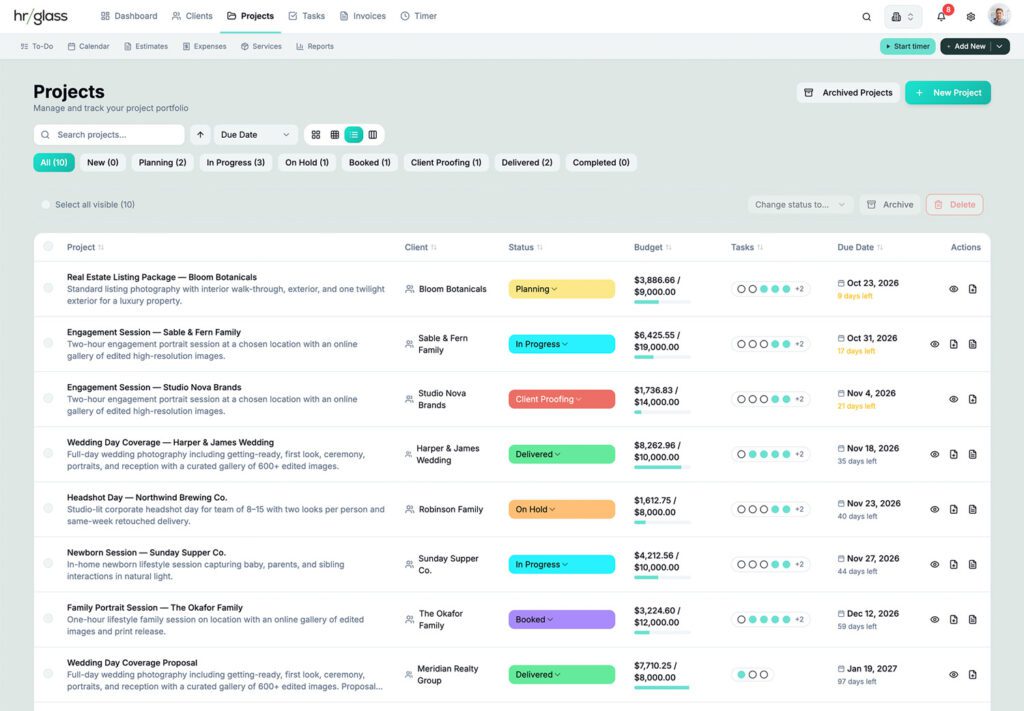Click the New Project button
This screenshot has width=1024, height=711.
[948, 93]
